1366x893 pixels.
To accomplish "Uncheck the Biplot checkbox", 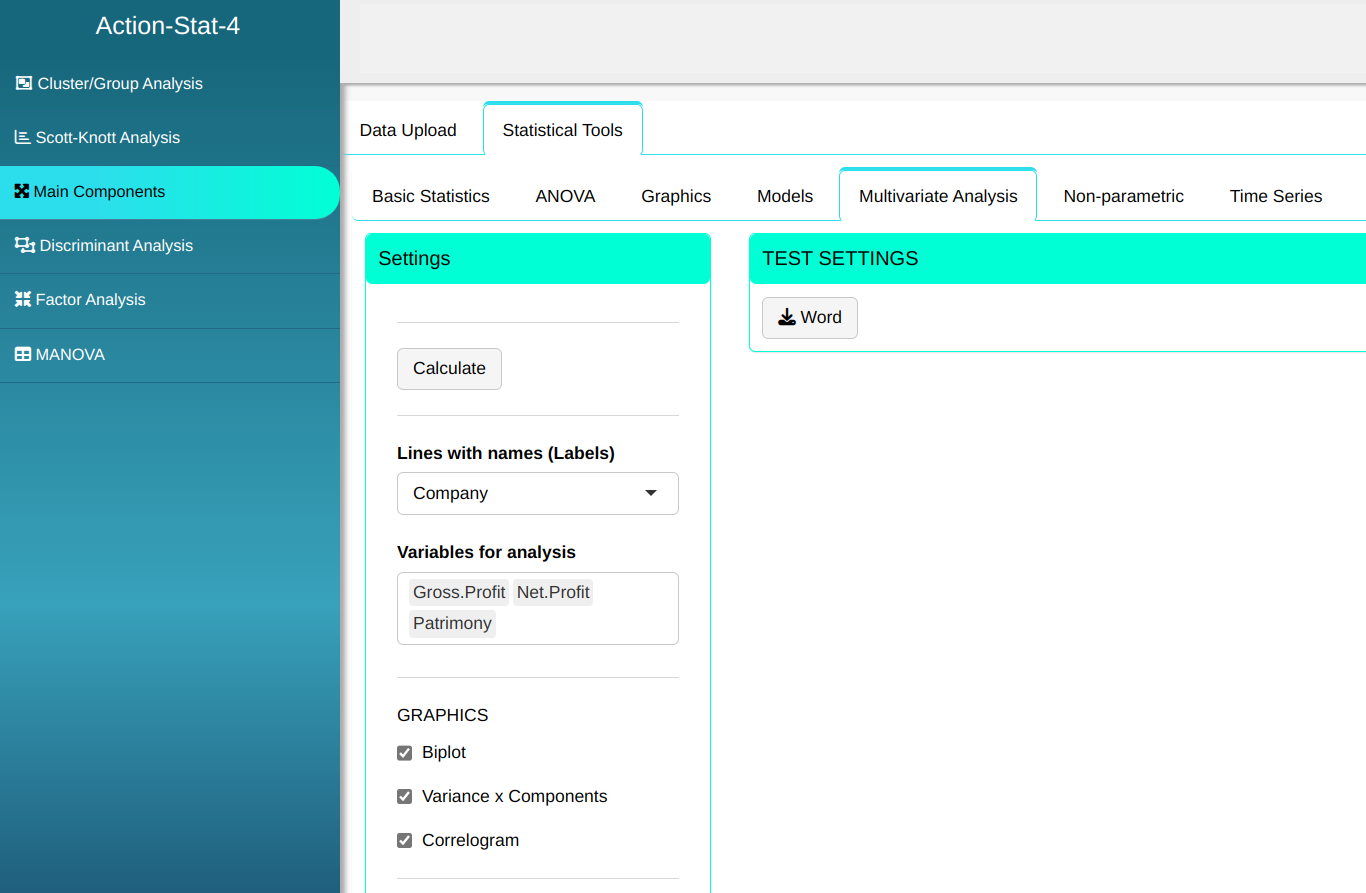I will [405, 753].
